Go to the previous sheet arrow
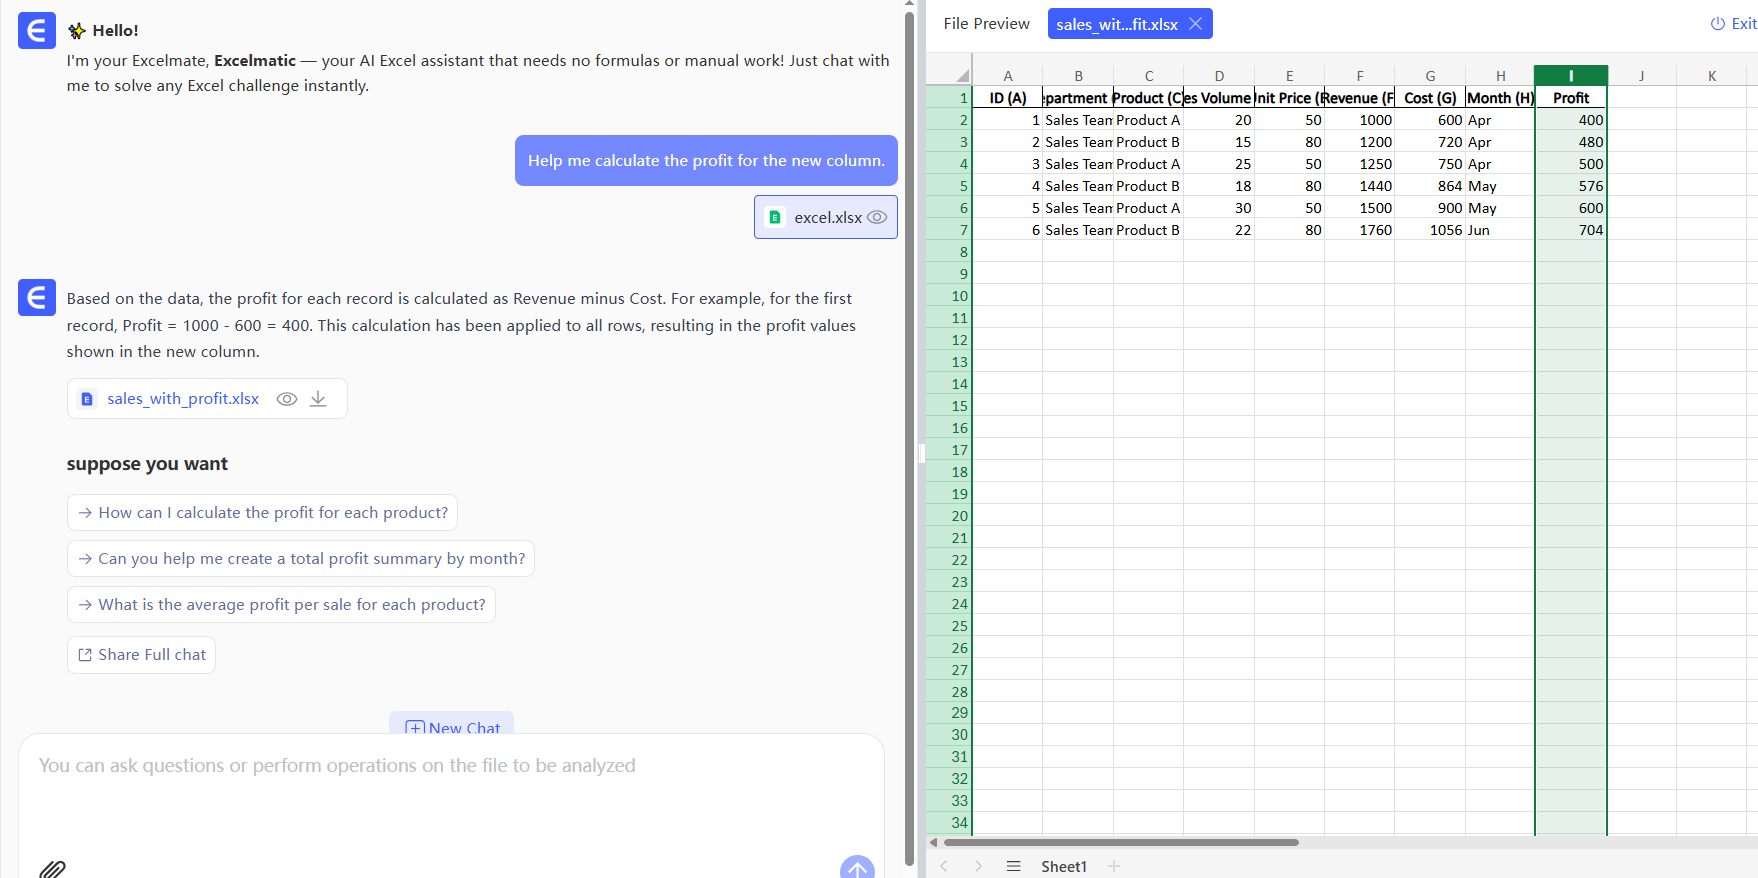This screenshot has width=1758, height=878. tap(944, 866)
